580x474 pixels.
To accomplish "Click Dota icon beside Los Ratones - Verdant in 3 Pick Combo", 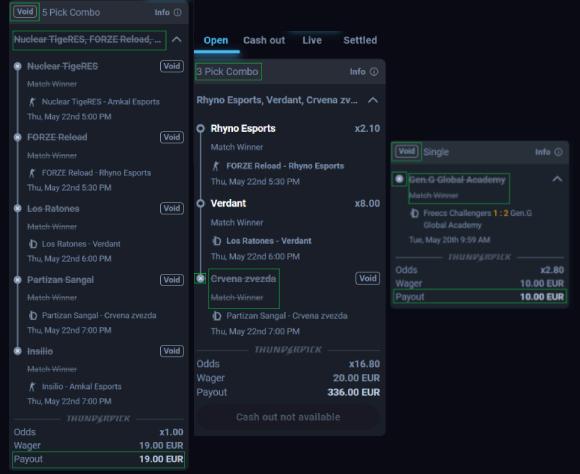I will coord(217,241).
